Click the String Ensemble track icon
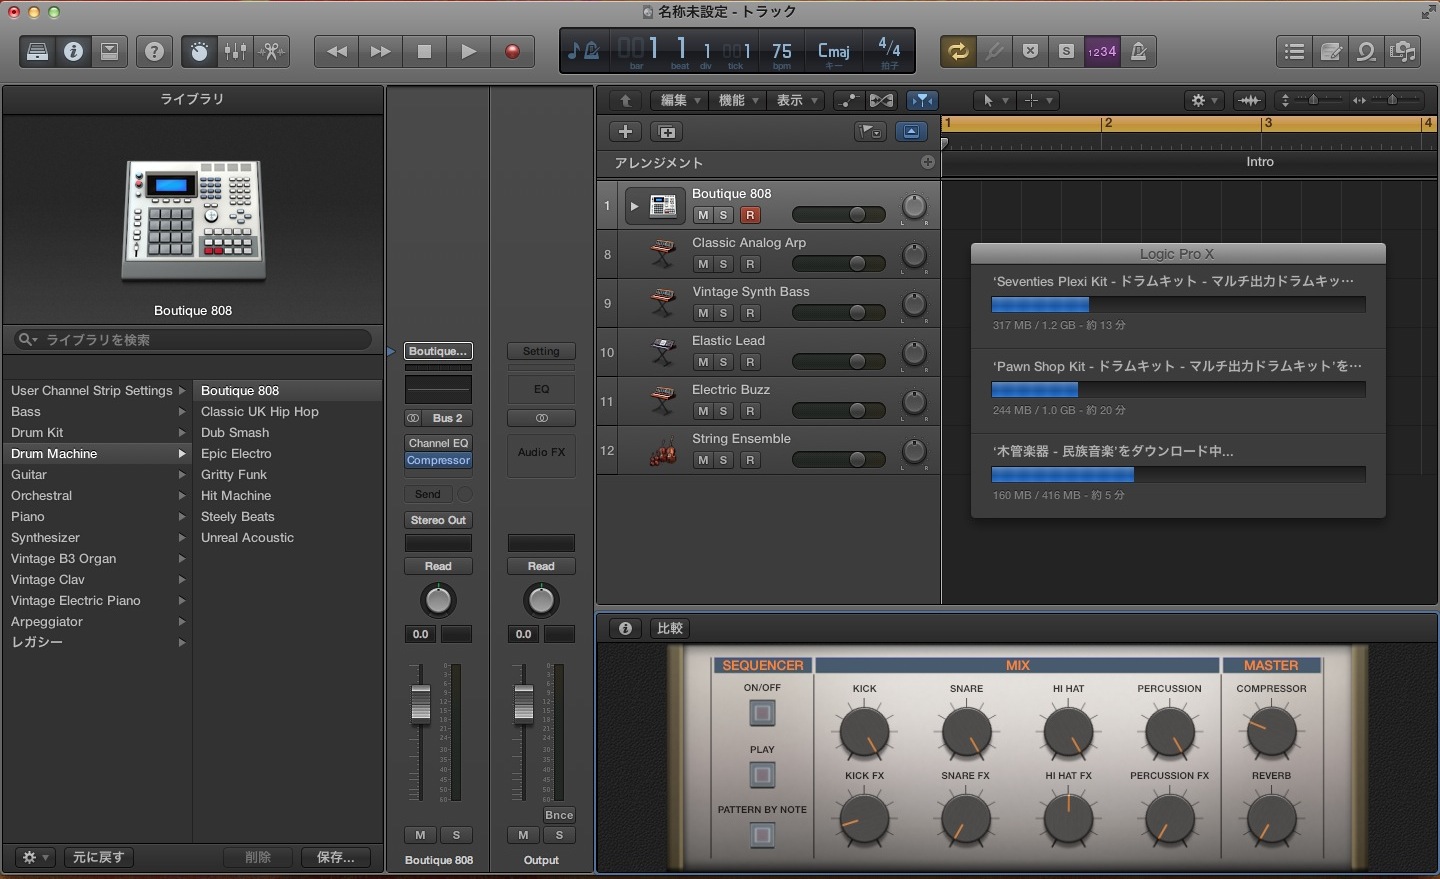The height and width of the screenshot is (879, 1440). pos(662,452)
